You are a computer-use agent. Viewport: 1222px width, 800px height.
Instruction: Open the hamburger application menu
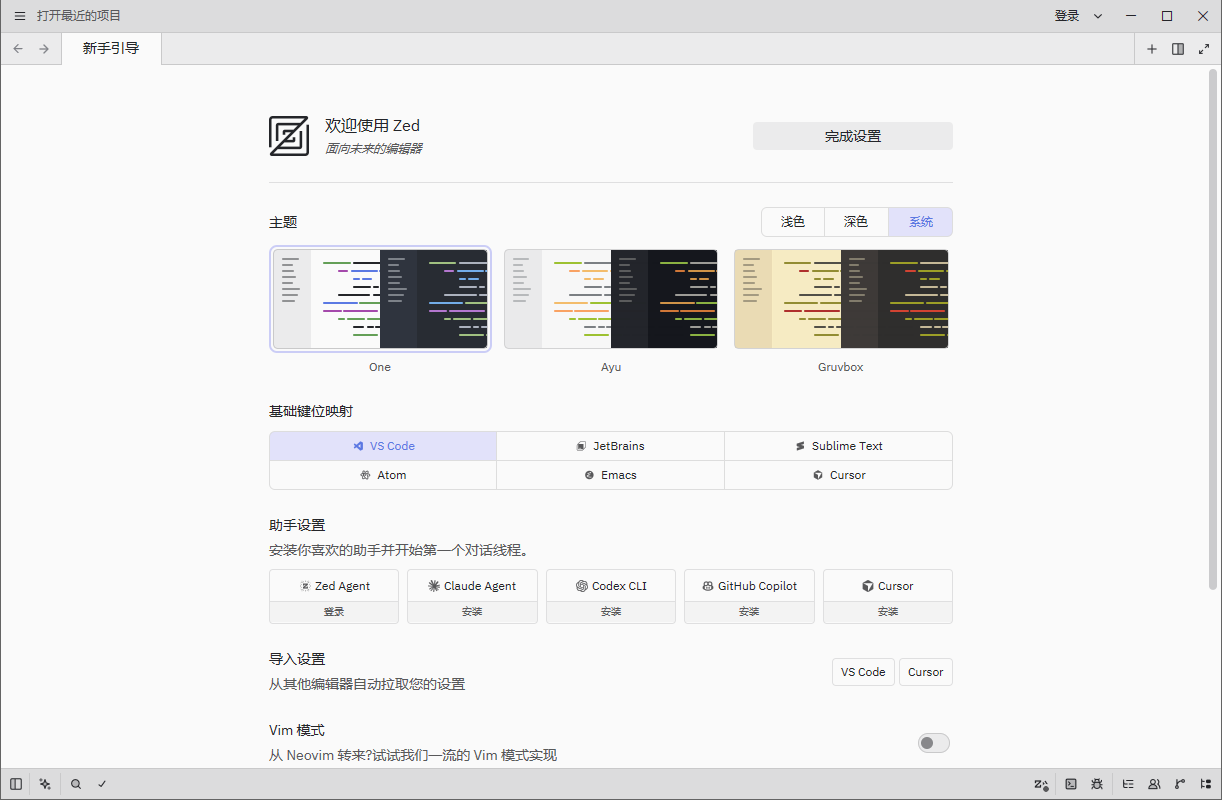pyautogui.click(x=20, y=16)
